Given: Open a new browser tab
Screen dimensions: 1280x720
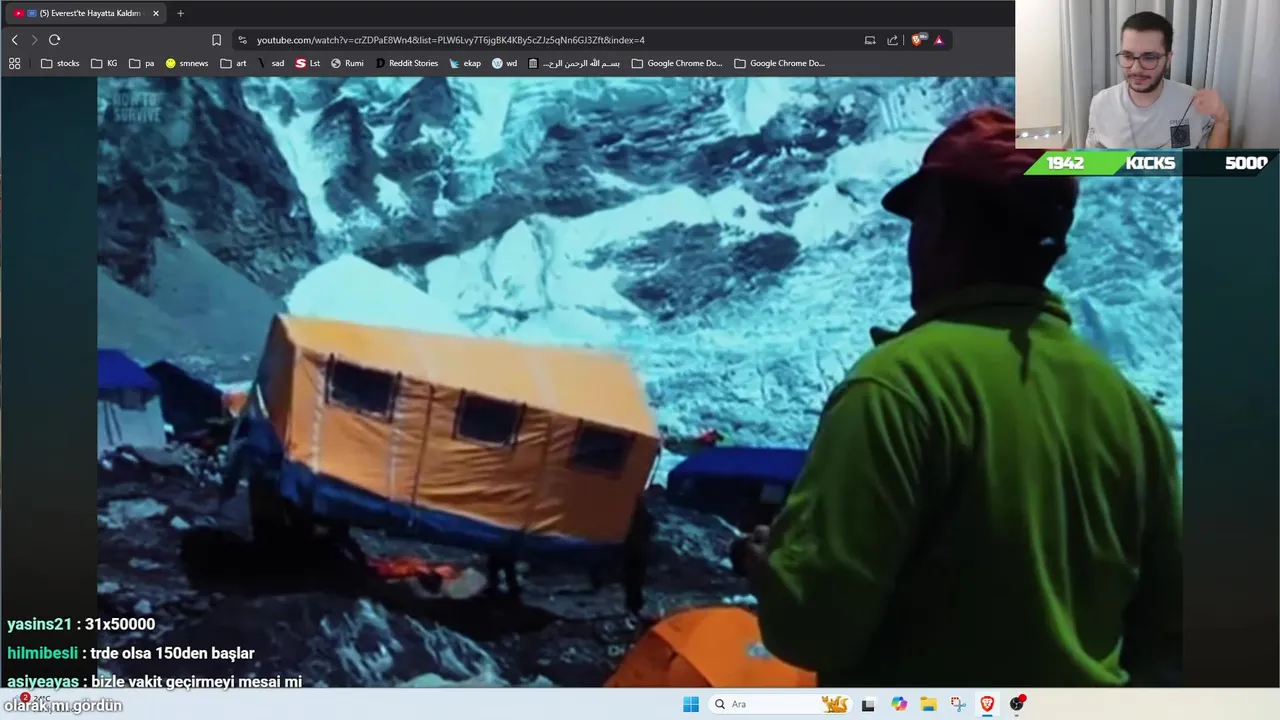Looking at the screenshot, I should click(180, 13).
